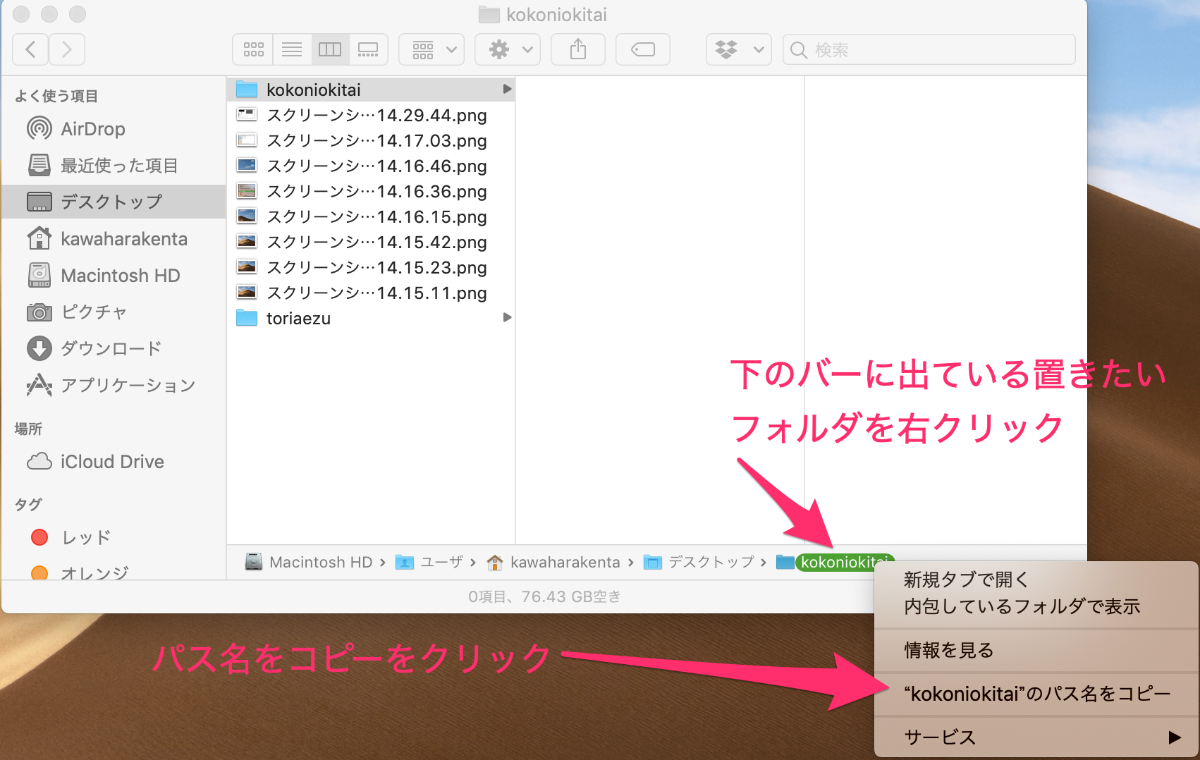Open the gear action menu
Image resolution: width=1200 pixels, height=760 pixels.
click(x=507, y=49)
